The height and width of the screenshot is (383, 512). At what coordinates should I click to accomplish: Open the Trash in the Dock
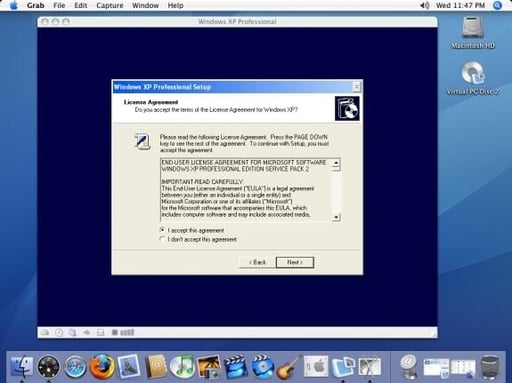point(490,367)
